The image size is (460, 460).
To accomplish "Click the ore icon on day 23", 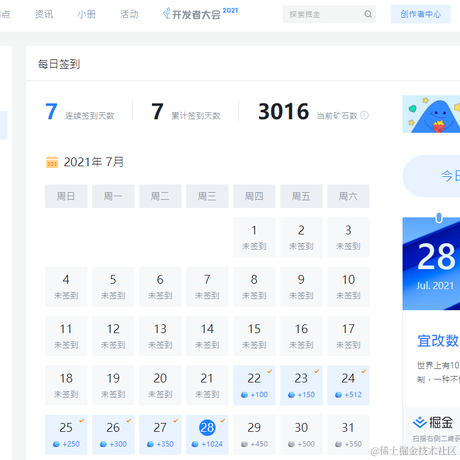I will coord(291,395).
